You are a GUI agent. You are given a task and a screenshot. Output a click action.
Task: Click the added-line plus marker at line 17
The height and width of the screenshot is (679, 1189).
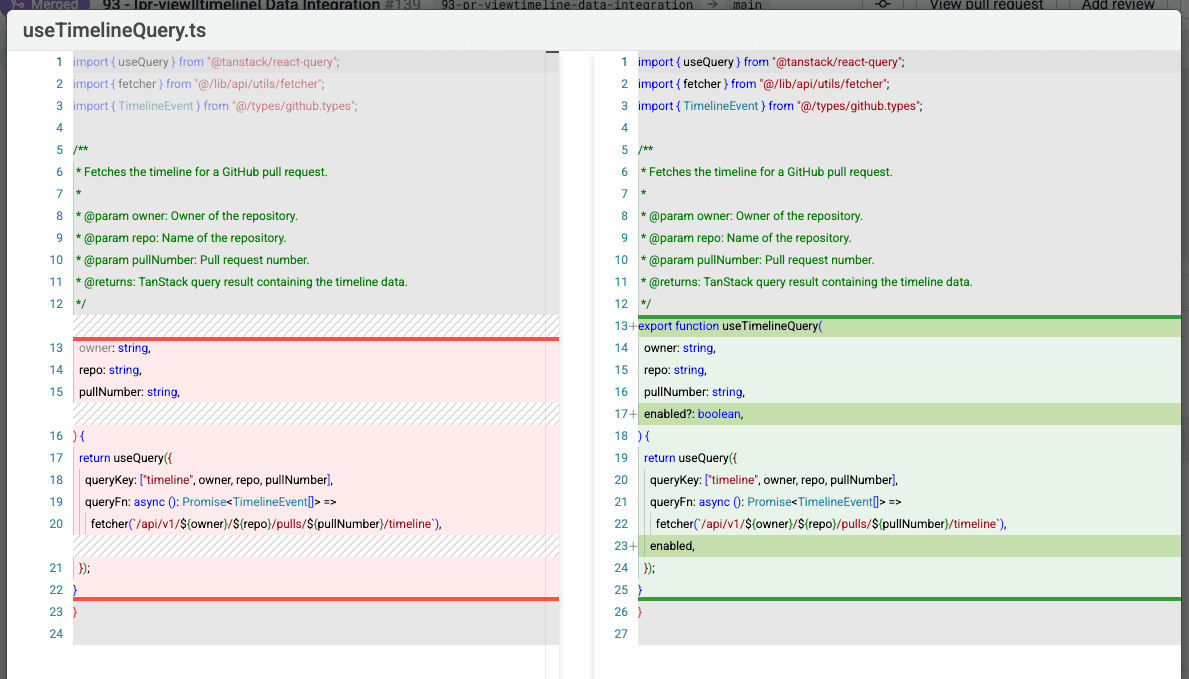[633, 414]
